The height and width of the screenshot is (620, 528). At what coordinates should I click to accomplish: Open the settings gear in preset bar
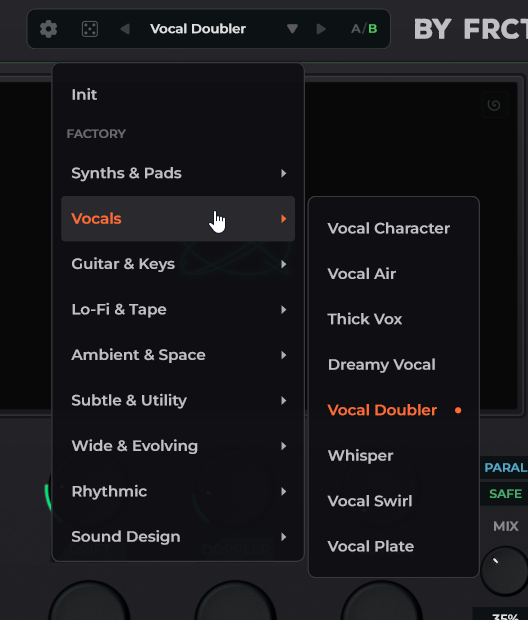tap(48, 29)
